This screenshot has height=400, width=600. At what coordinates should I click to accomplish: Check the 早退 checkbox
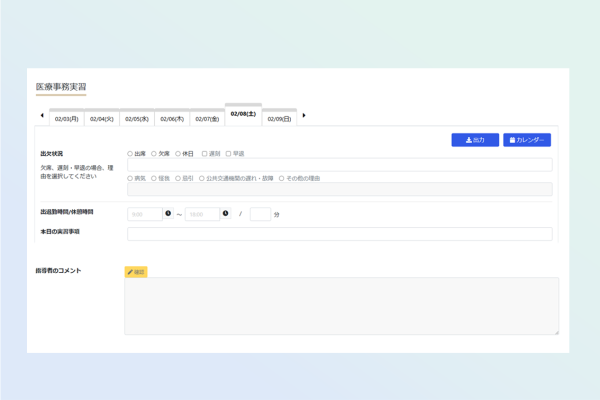(x=228, y=154)
